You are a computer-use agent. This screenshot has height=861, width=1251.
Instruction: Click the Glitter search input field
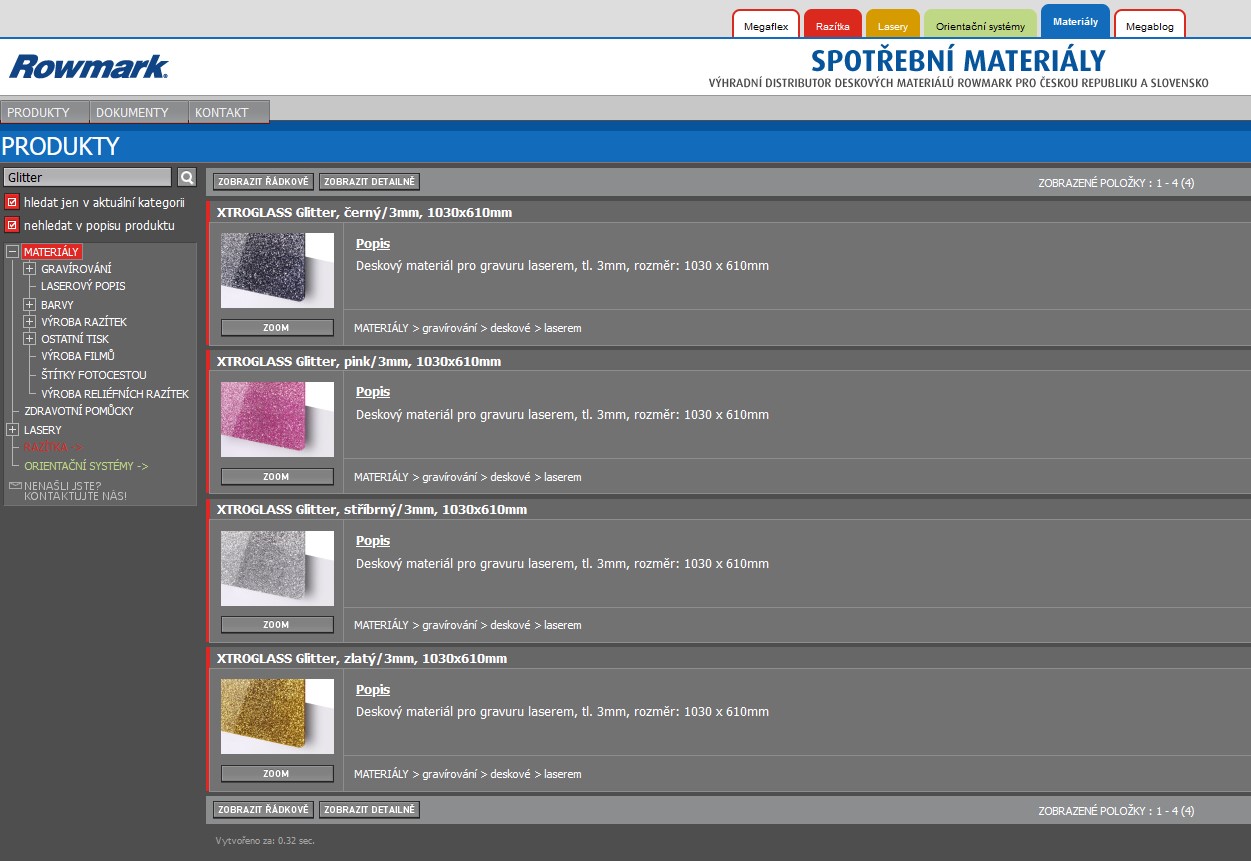coord(88,177)
